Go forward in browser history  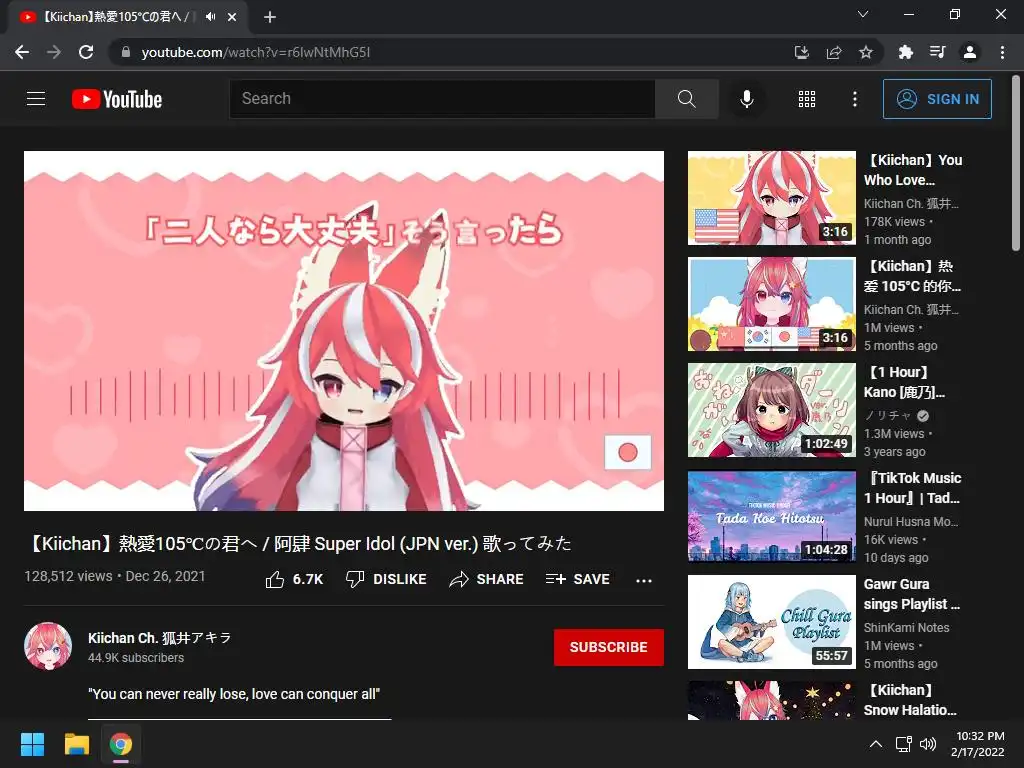pos(54,52)
